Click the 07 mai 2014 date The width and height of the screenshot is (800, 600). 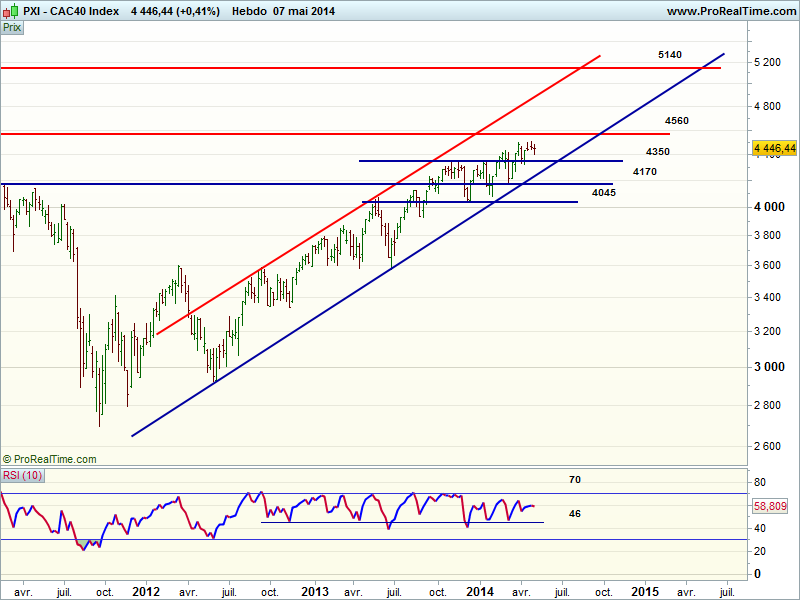click(304, 11)
